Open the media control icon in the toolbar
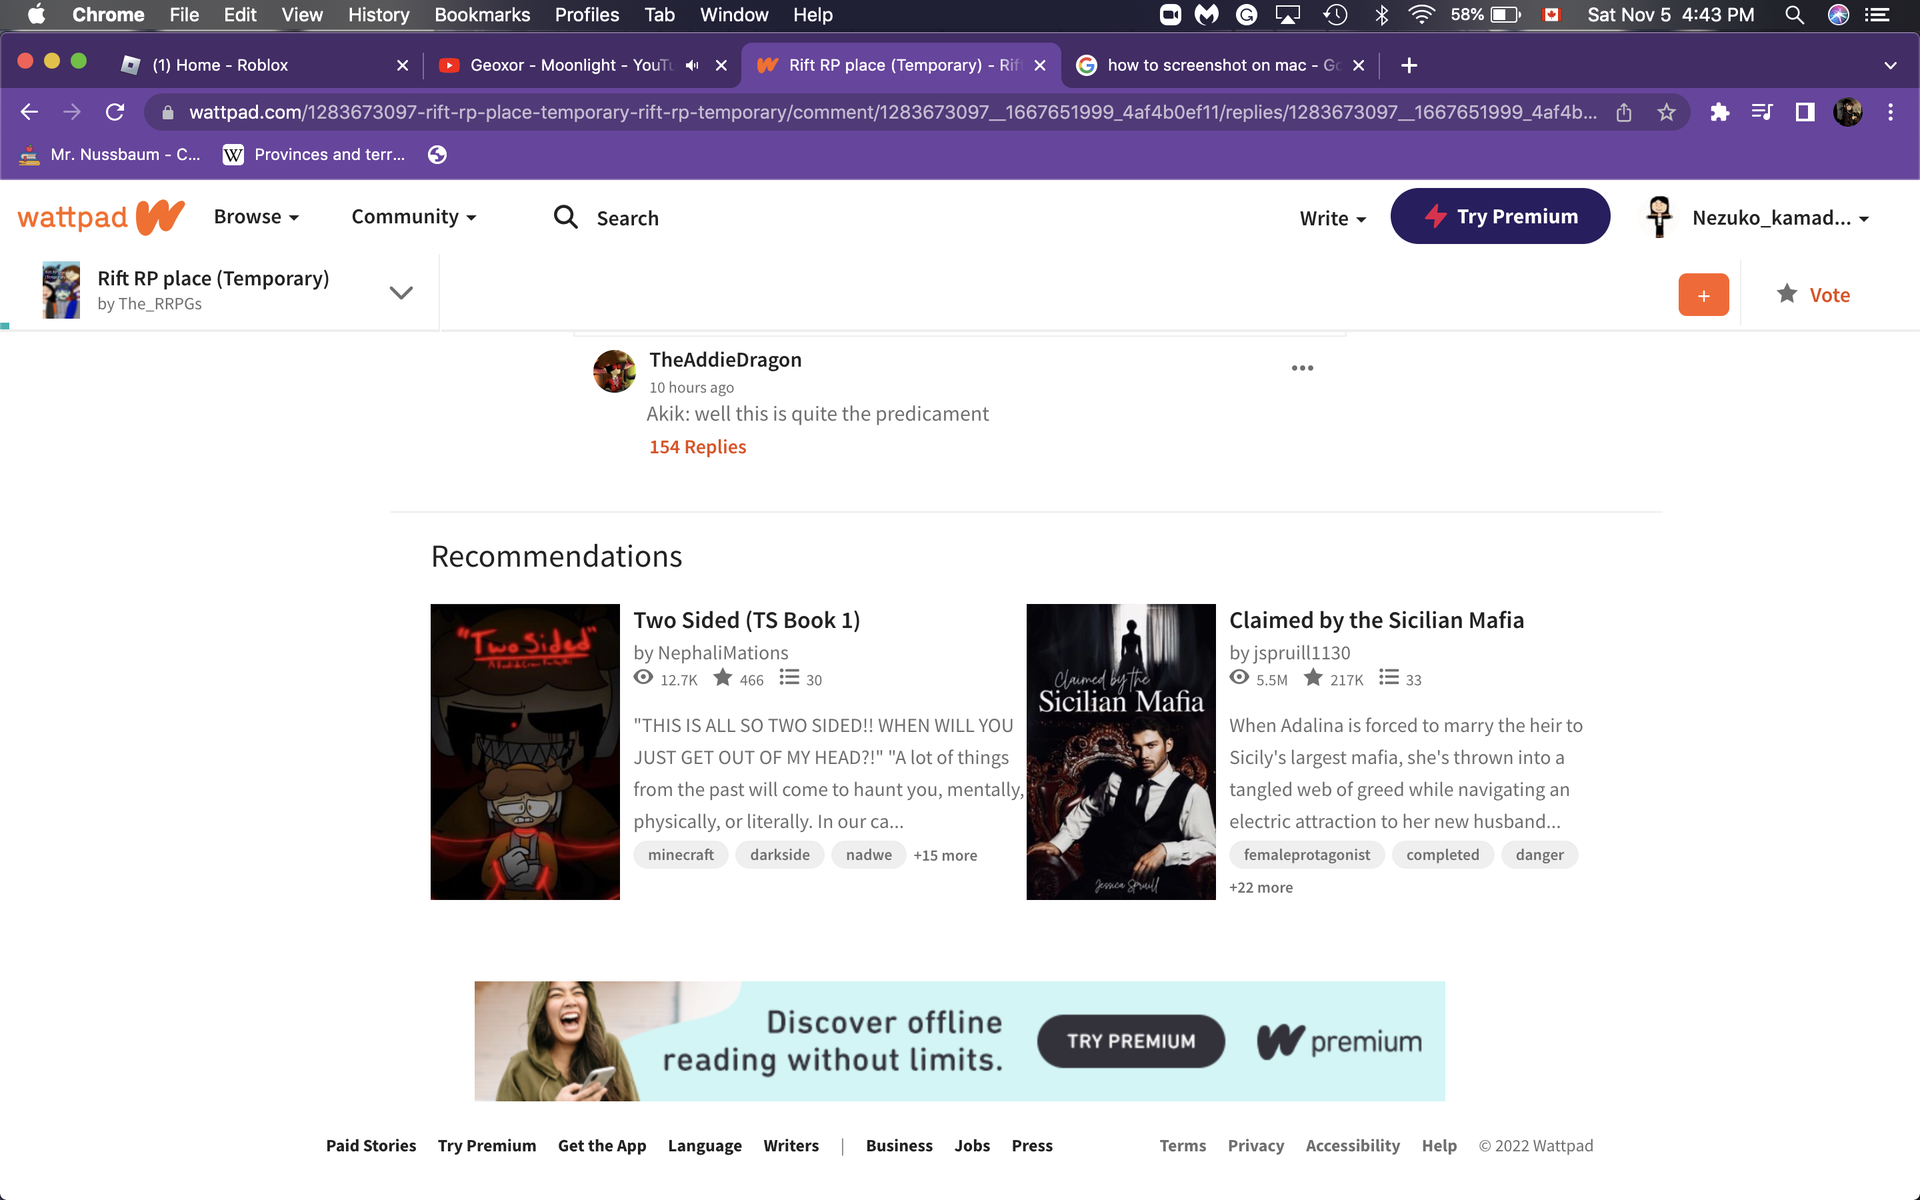Screen dimensions: 1920x1200 point(1762,112)
